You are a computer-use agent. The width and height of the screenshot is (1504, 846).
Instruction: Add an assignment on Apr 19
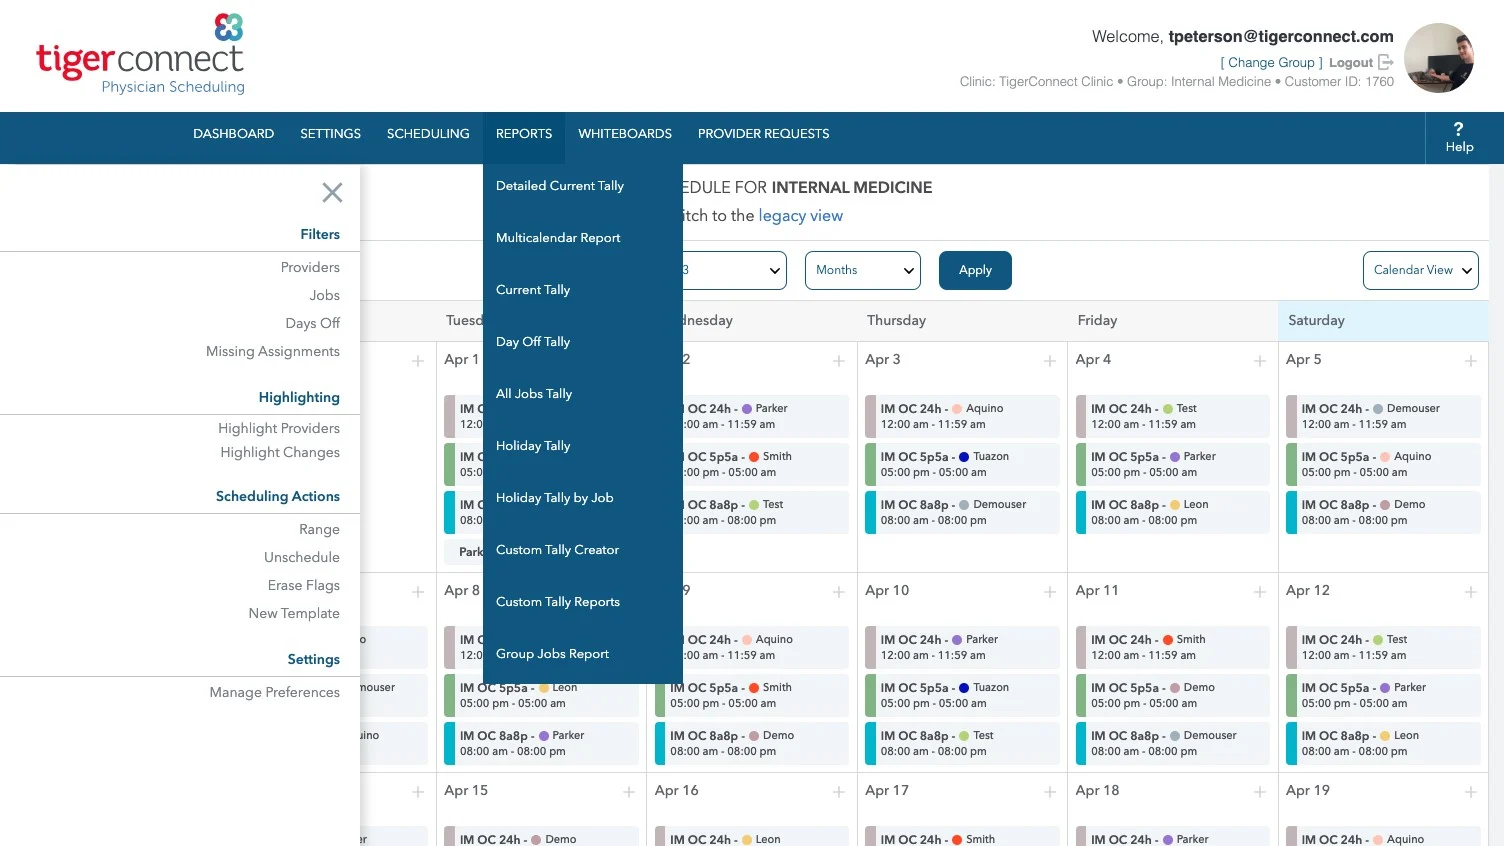click(1471, 792)
